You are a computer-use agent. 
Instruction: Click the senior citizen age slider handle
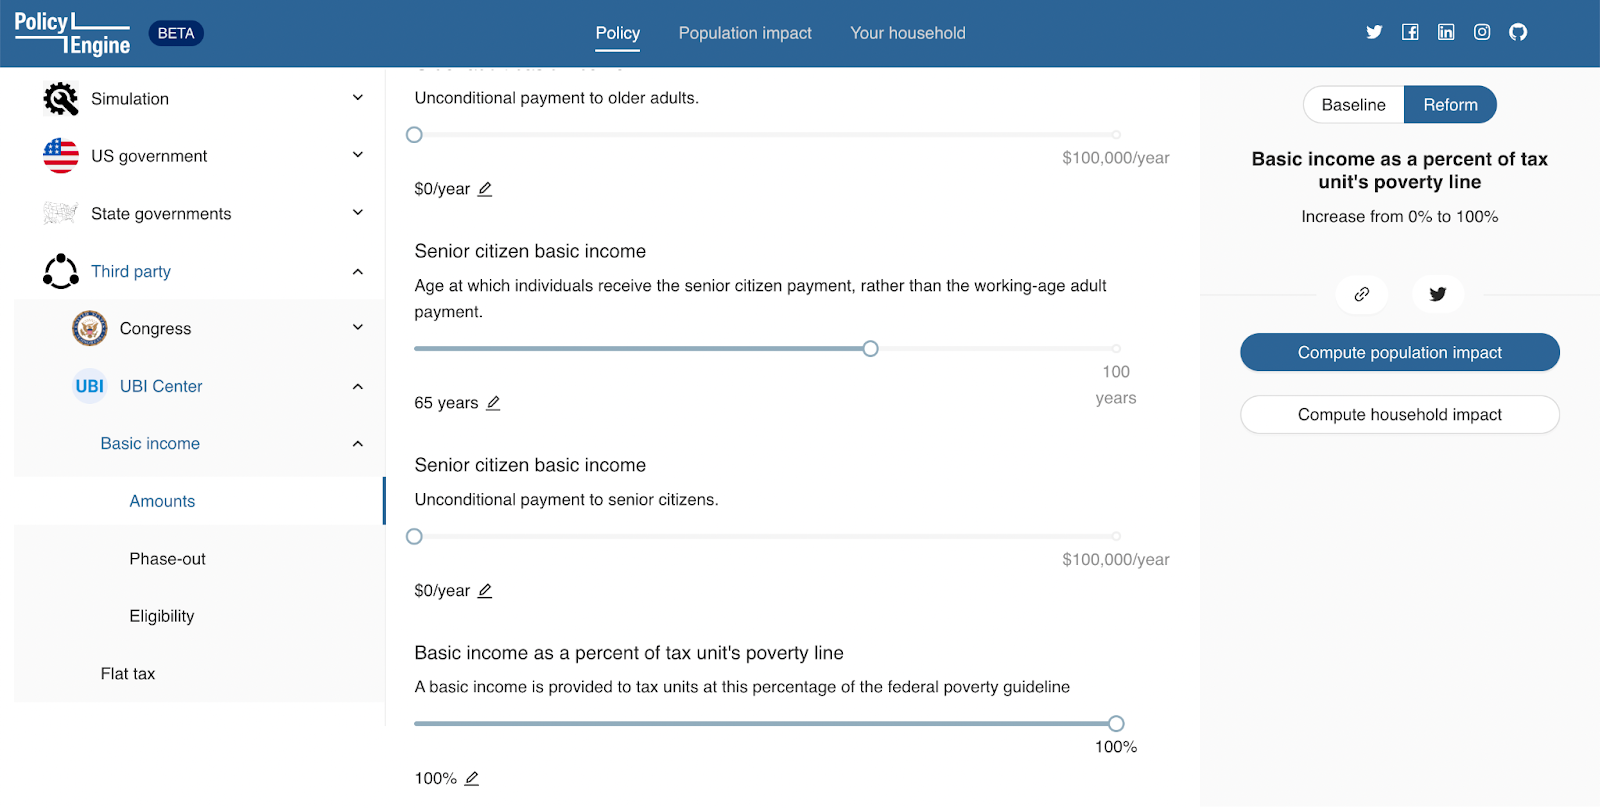tap(871, 349)
